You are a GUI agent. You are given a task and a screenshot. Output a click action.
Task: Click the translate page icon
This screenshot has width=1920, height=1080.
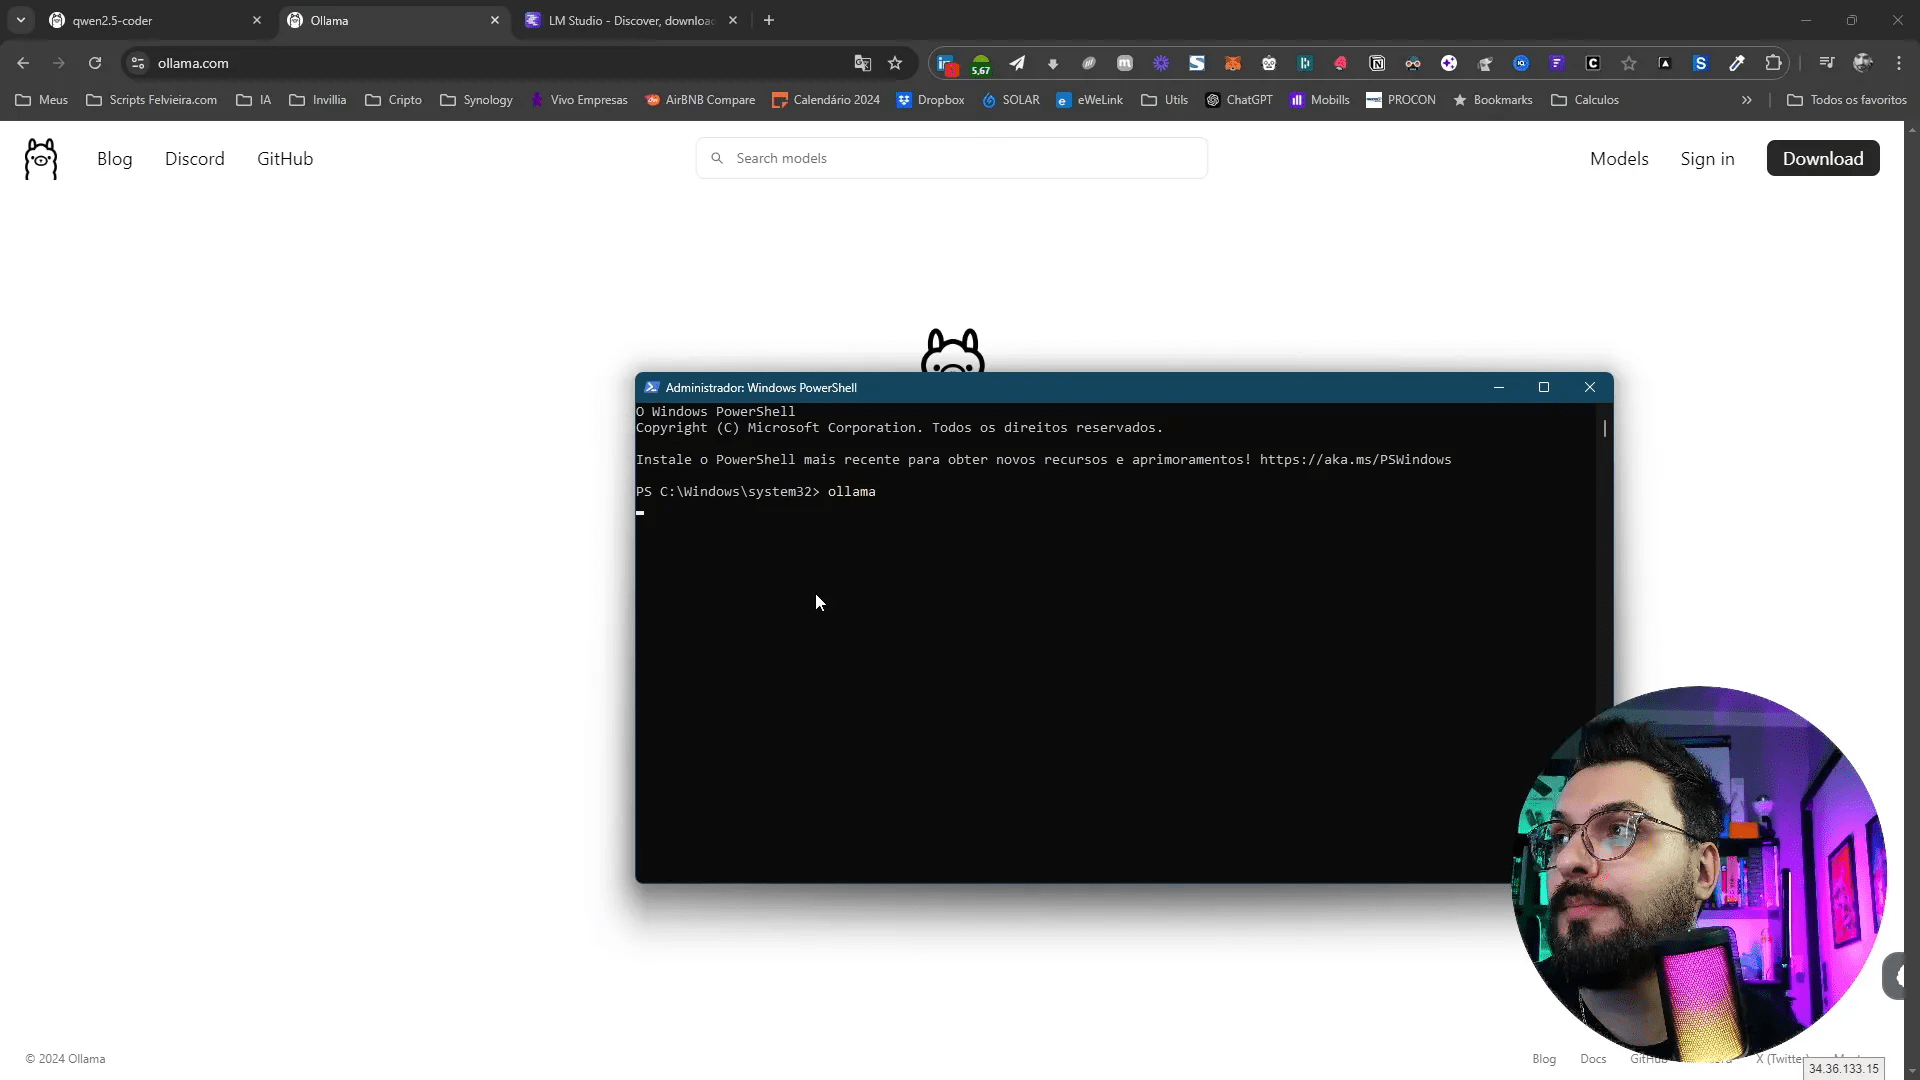[x=862, y=63]
